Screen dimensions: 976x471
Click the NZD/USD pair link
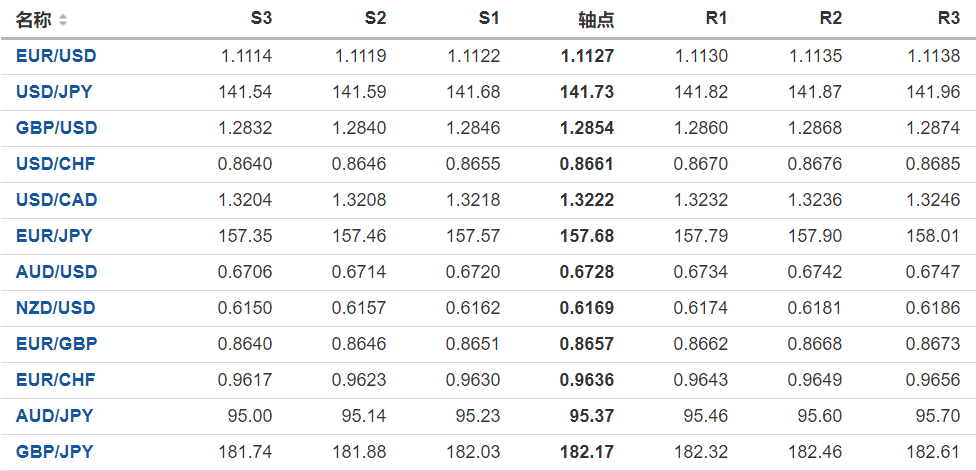(56, 308)
